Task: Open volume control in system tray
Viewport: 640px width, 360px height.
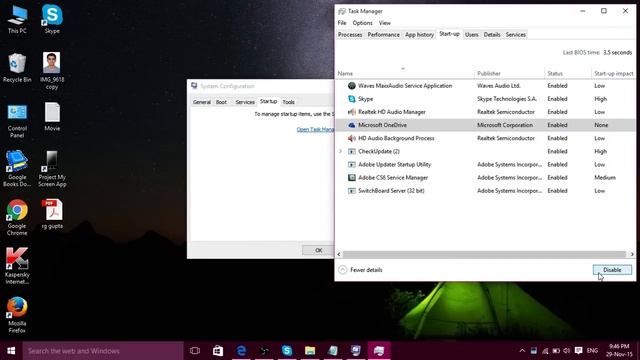Action: point(567,351)
